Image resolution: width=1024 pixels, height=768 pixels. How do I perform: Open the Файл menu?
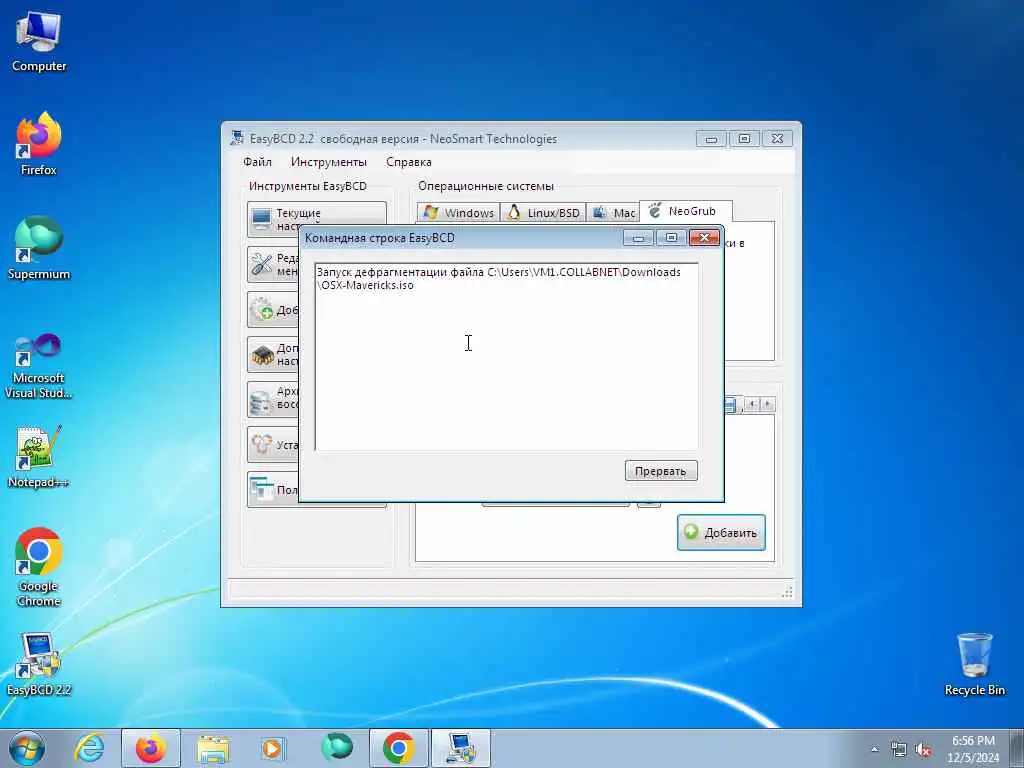coord(257,162)
